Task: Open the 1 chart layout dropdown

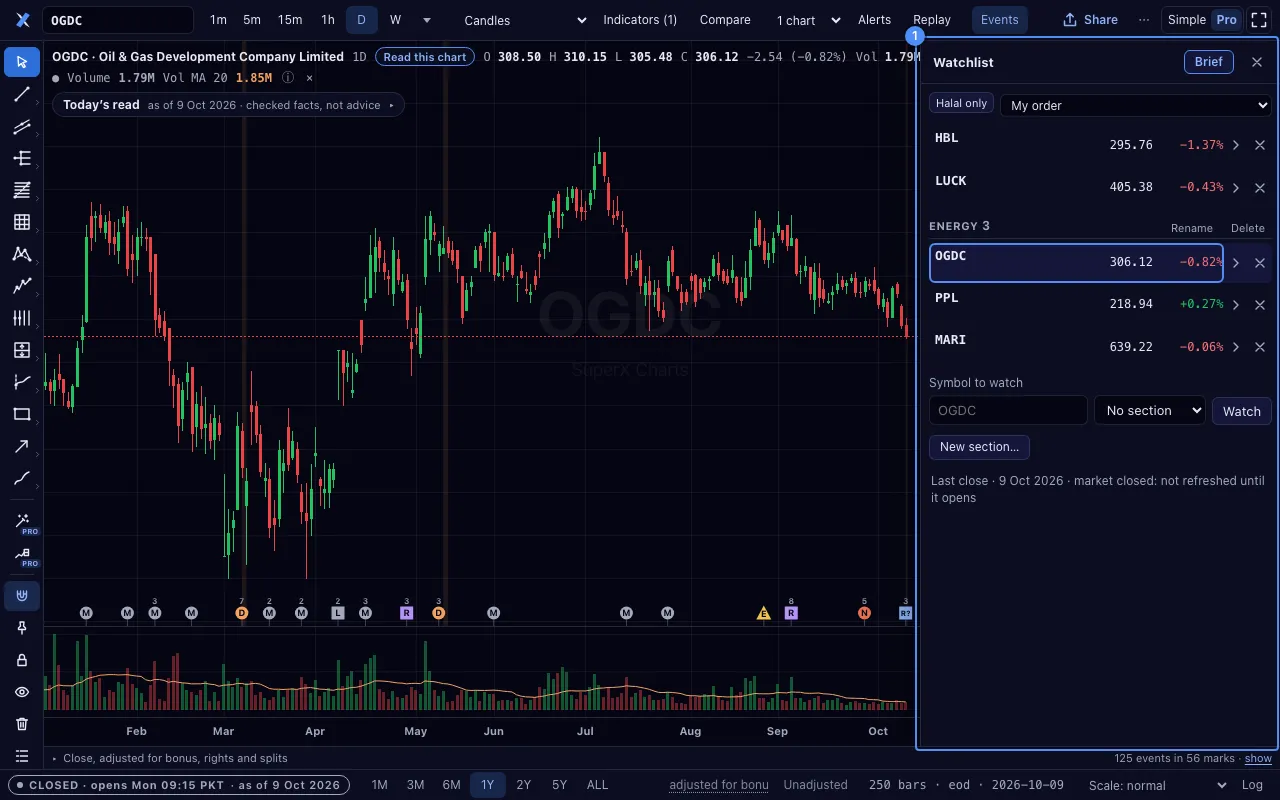Action: (809, 20)
